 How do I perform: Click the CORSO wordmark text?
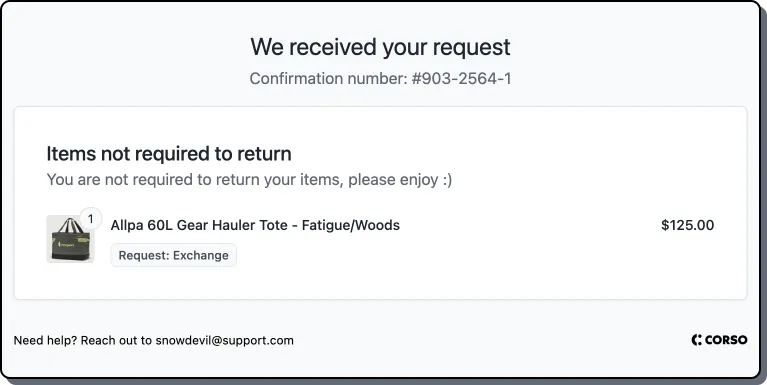point(726,340)
